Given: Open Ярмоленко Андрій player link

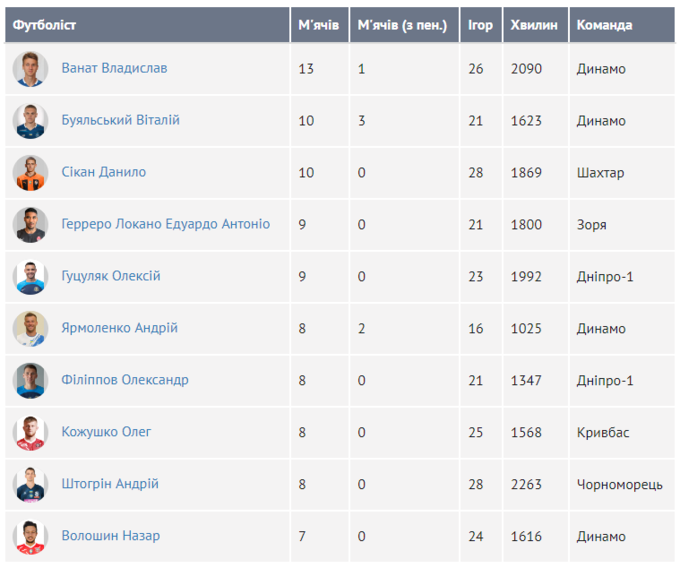Looking at the screenshot, I should click(x=119, y=328).
